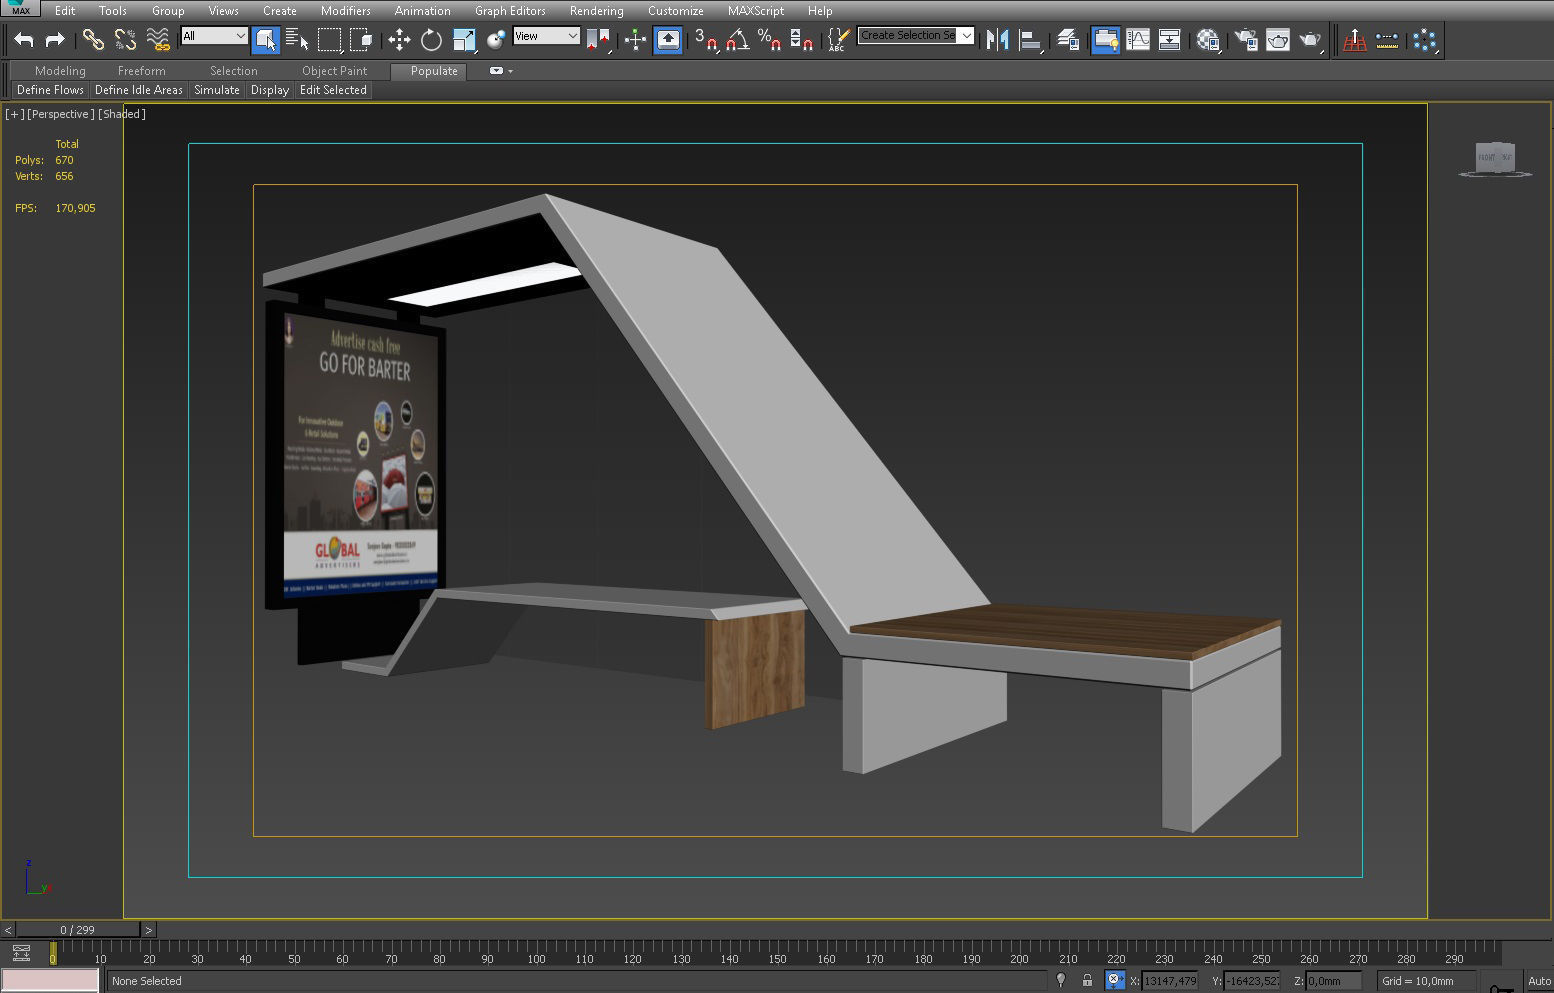Click the Align tool icon
The width and height of the screenshot is (1554, 993).
point(1030,40)
